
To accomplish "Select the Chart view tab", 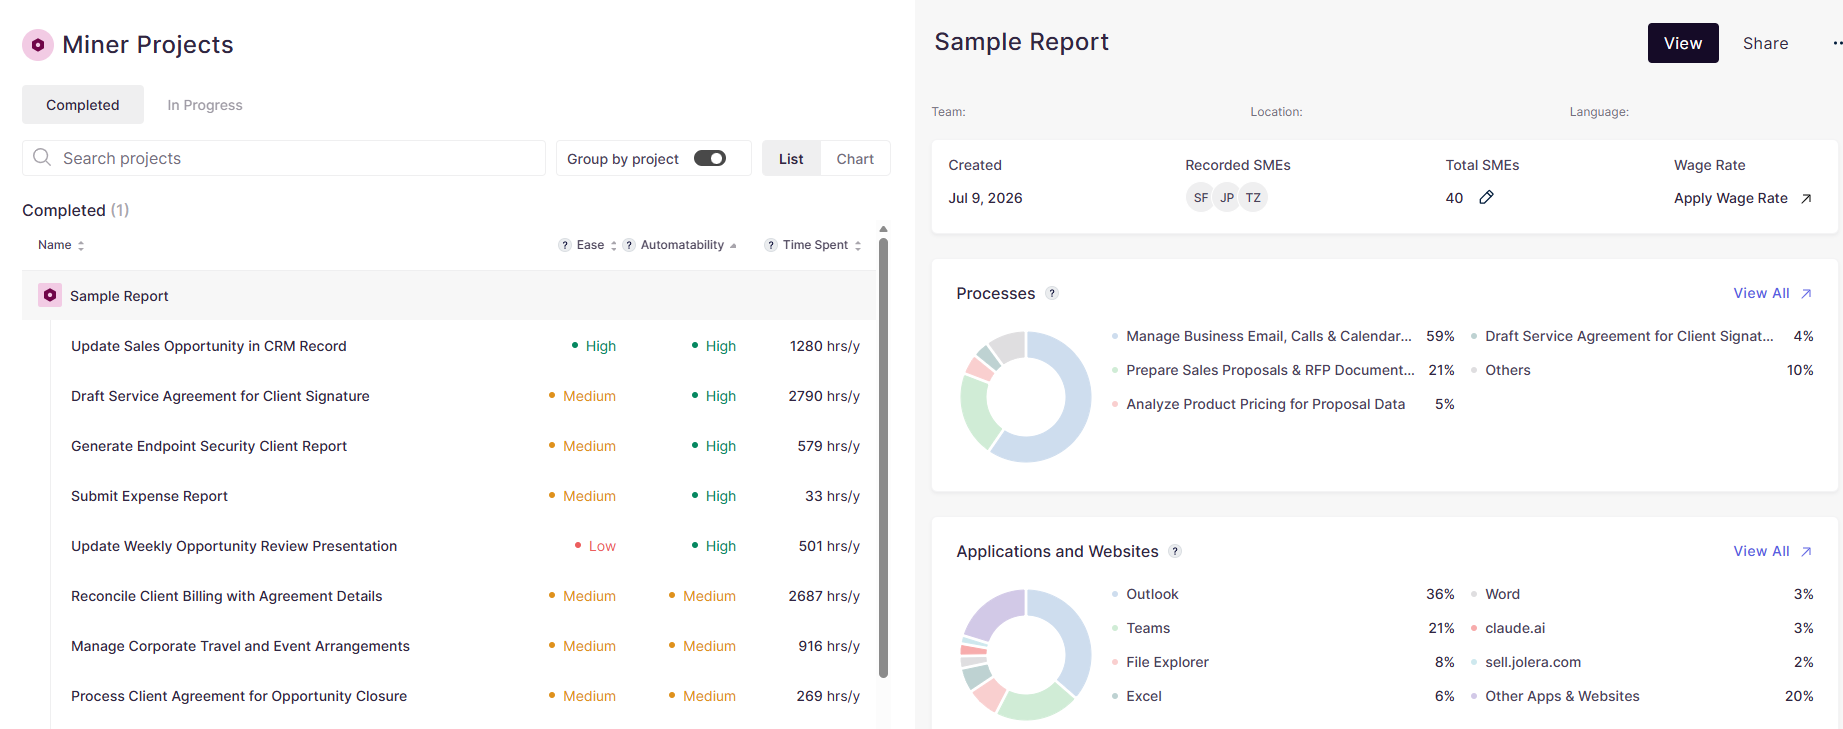I will [x=855, y=158].
